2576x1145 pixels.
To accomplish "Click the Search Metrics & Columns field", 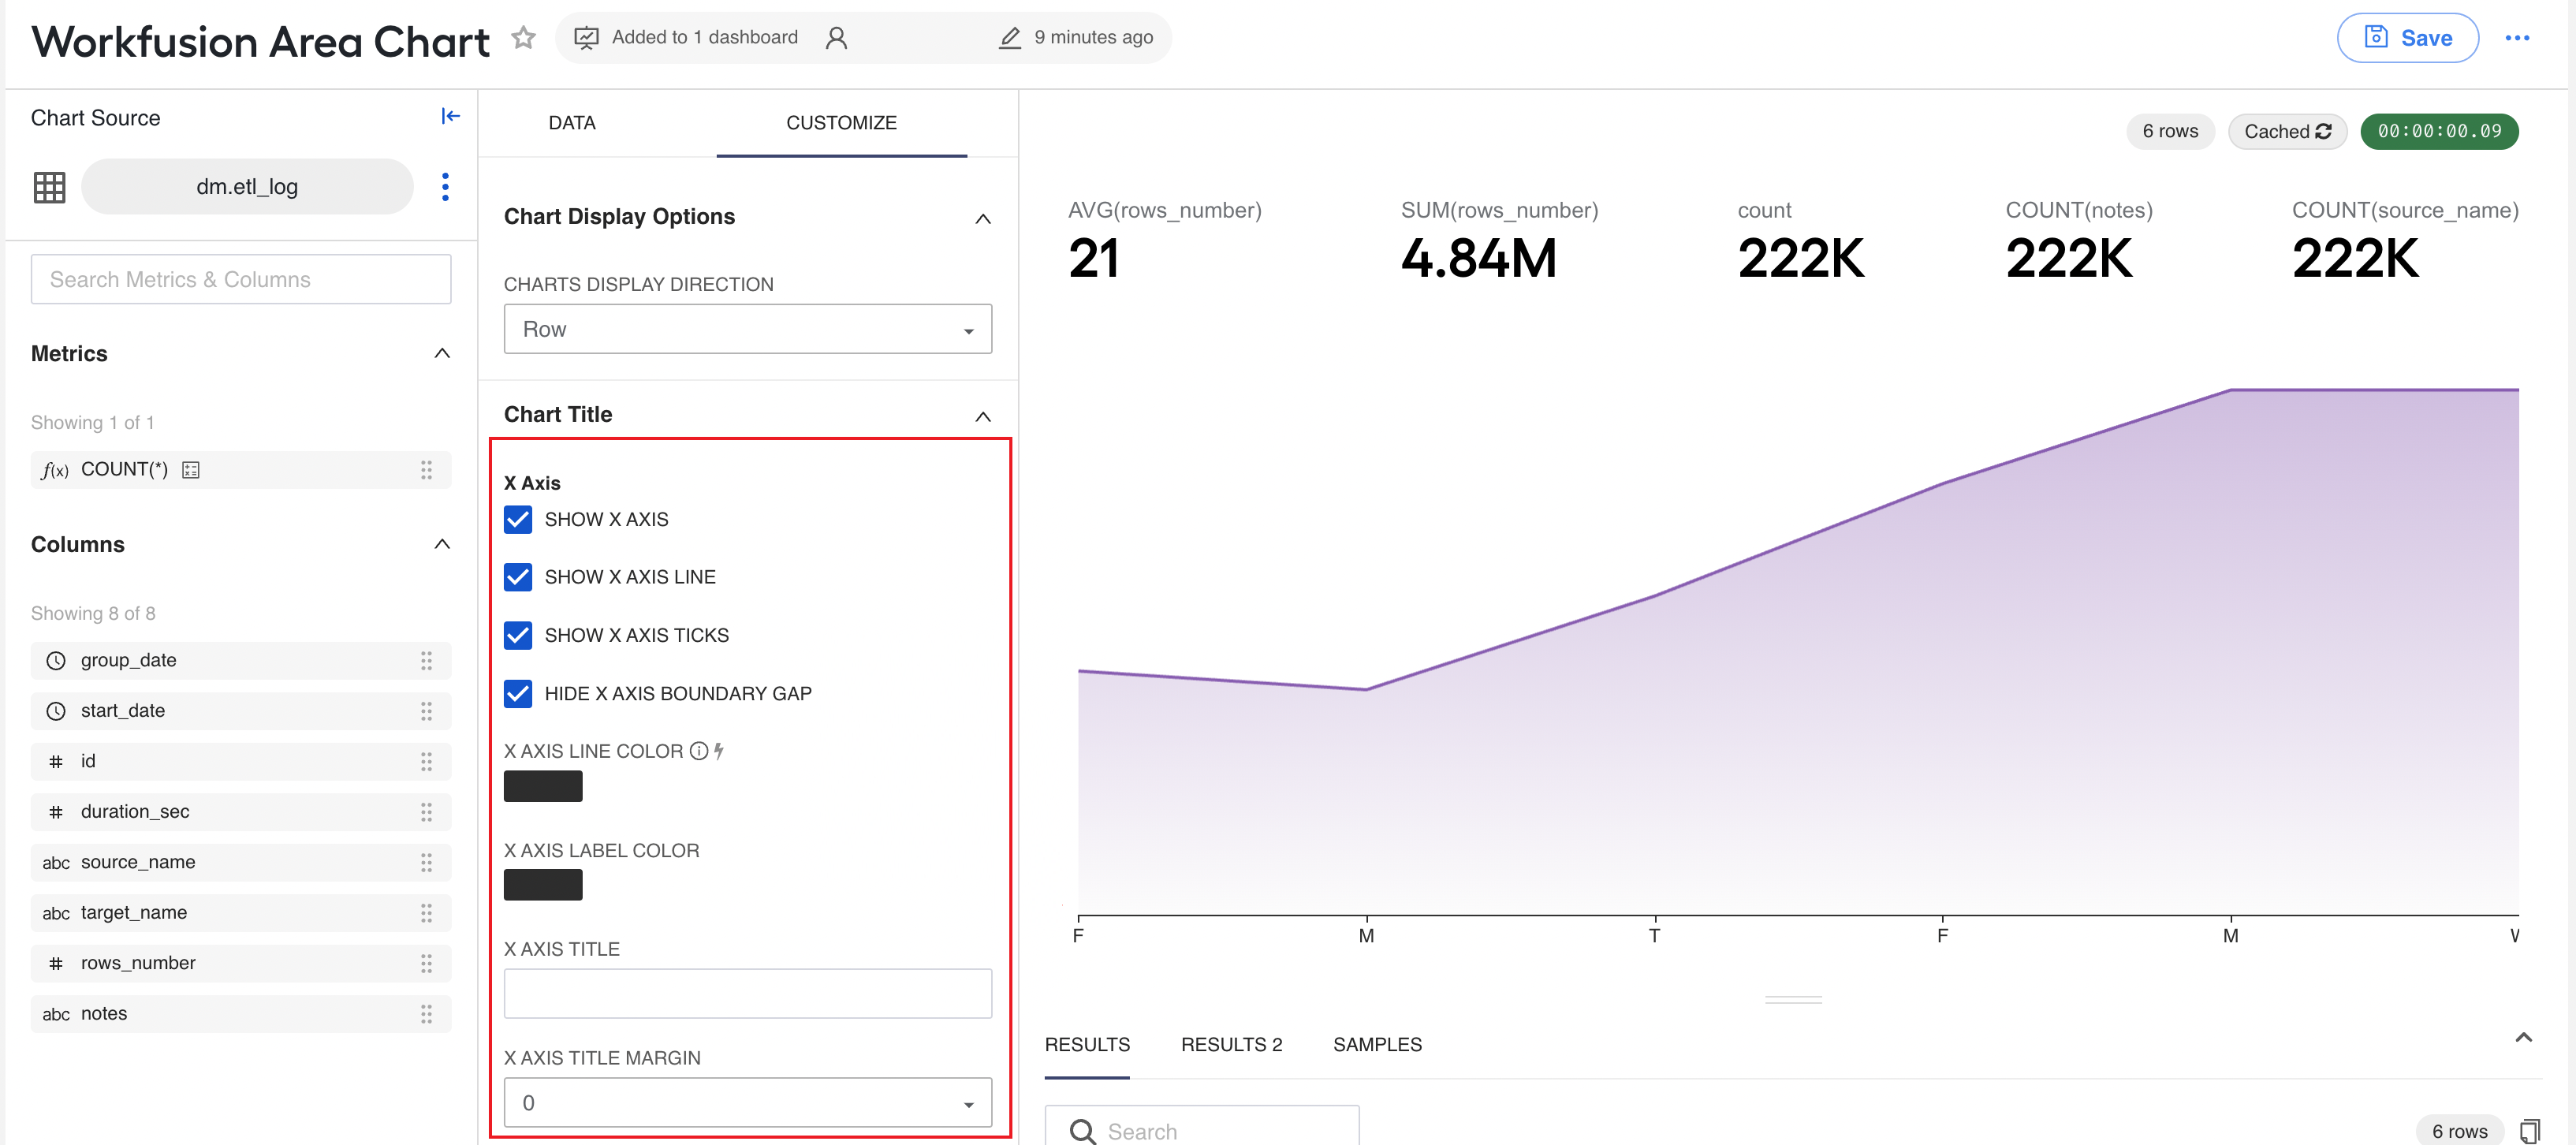I will tap(241, 279).
